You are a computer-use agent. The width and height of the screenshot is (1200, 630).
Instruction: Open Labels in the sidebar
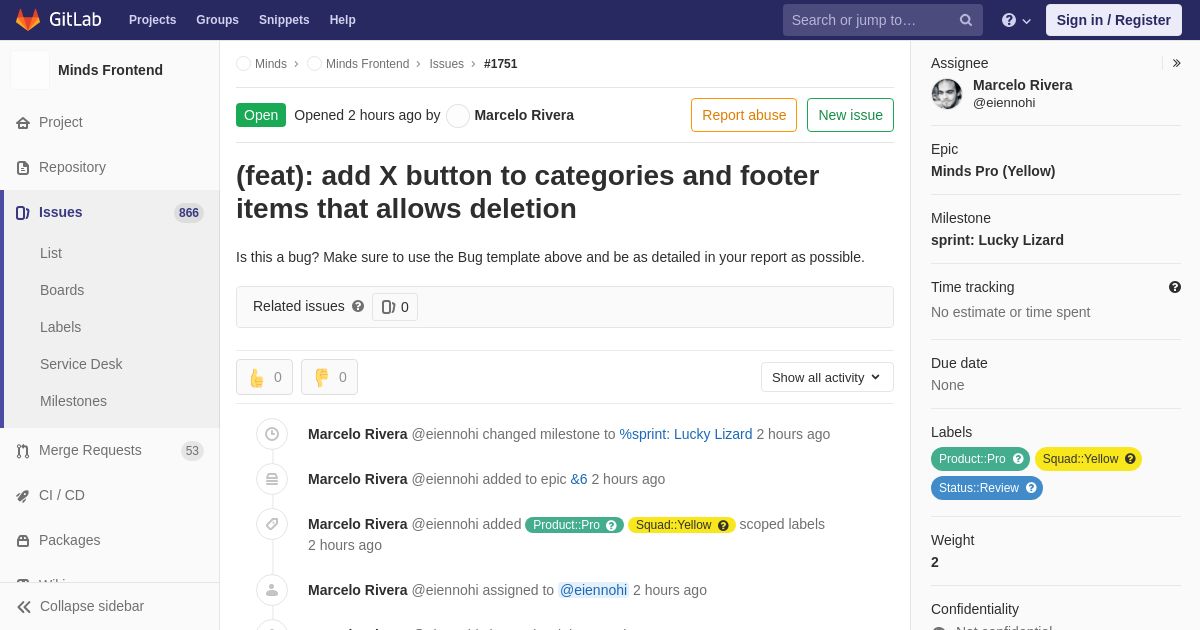click(x=60, y=327)
